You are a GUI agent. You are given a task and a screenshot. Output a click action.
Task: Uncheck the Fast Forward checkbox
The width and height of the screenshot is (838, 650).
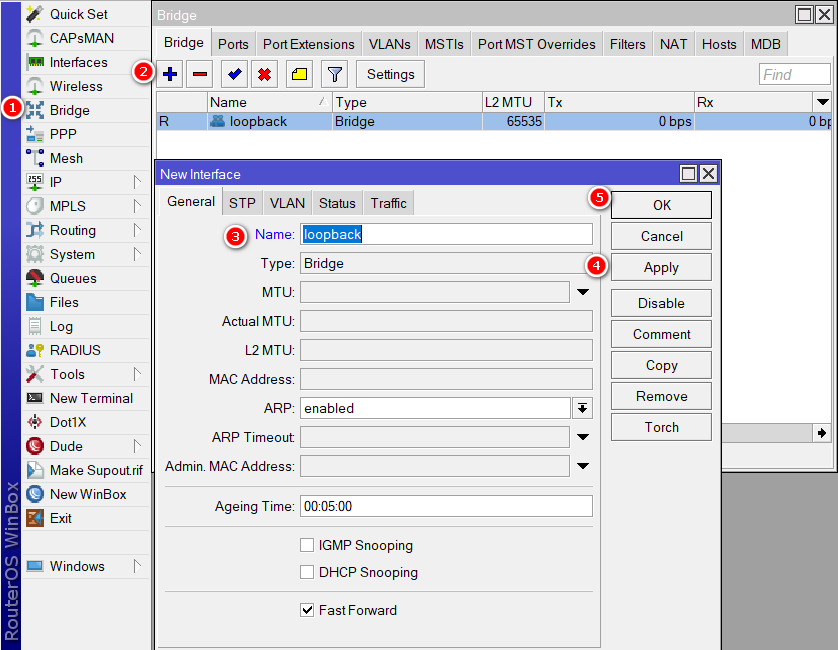(x=307, y=609)
